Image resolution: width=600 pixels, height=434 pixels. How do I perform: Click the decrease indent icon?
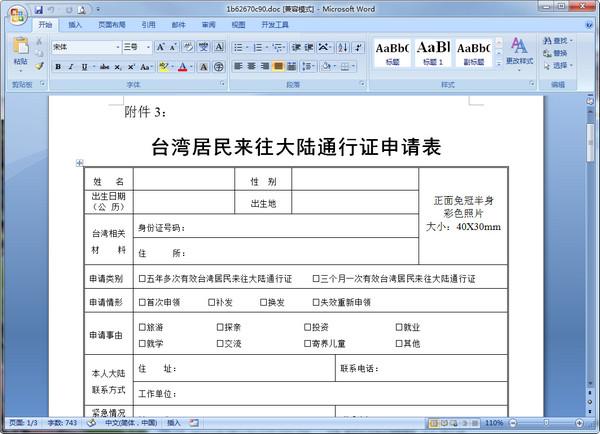[296, 47]
